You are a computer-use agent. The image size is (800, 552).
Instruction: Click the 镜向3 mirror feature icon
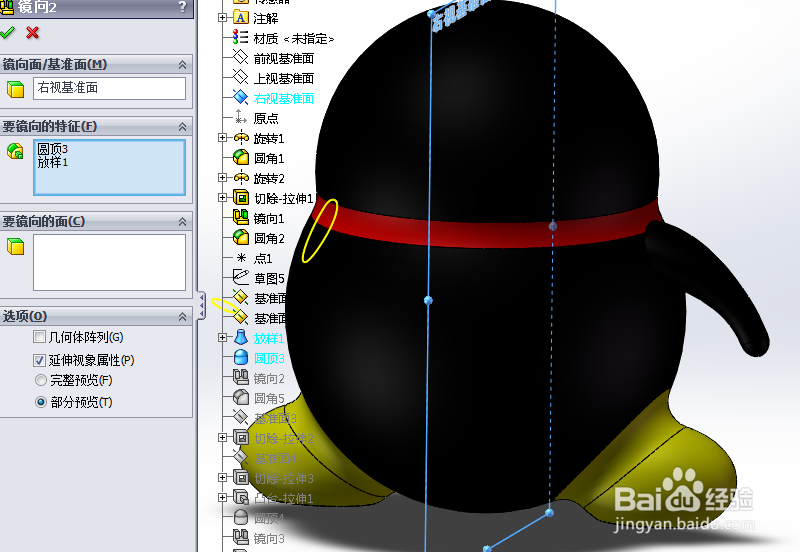241,537
